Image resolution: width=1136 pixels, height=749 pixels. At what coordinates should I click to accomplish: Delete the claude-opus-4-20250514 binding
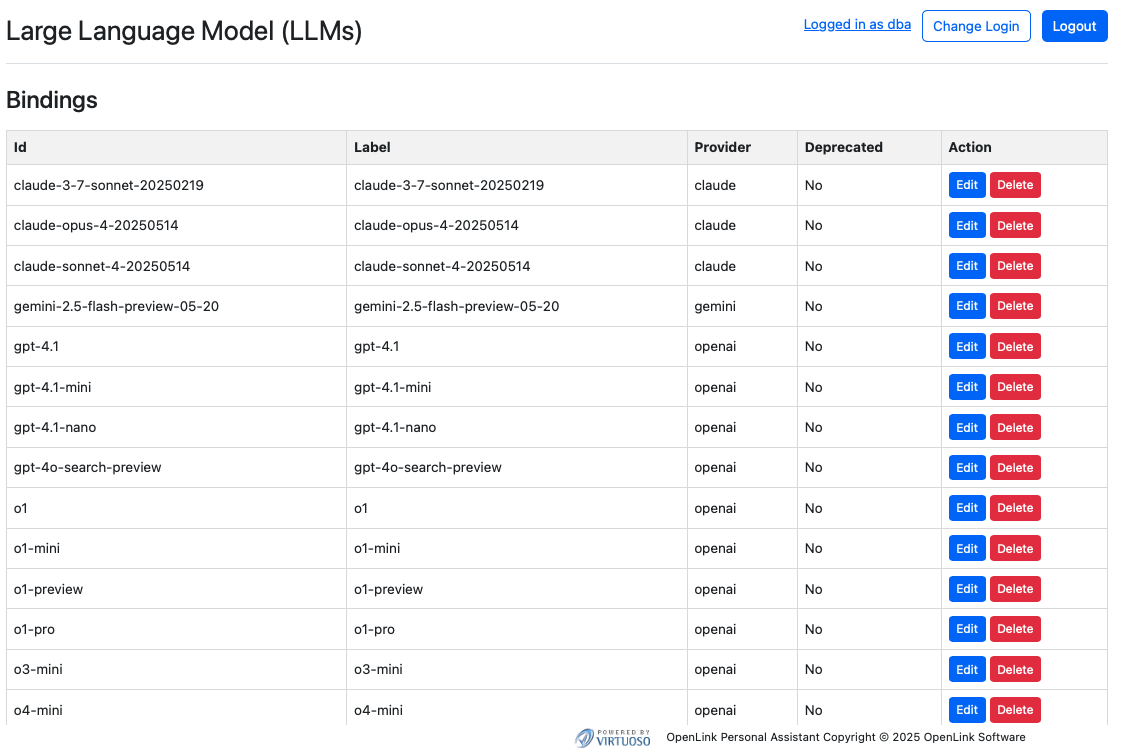1015,225
